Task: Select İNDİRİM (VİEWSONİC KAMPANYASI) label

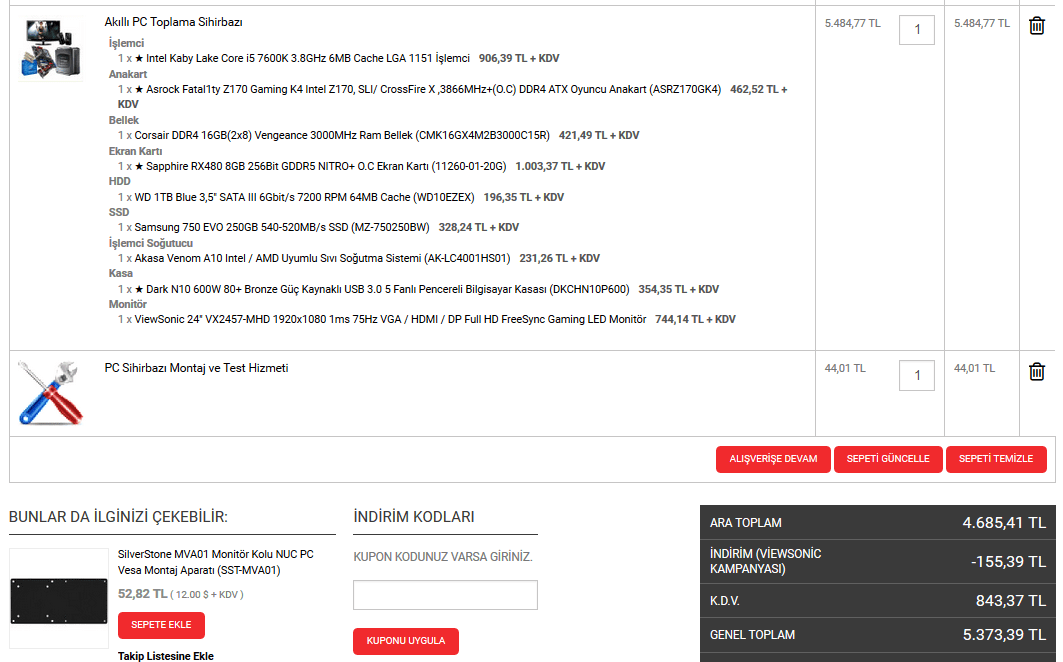Action: tap(765, 562)
